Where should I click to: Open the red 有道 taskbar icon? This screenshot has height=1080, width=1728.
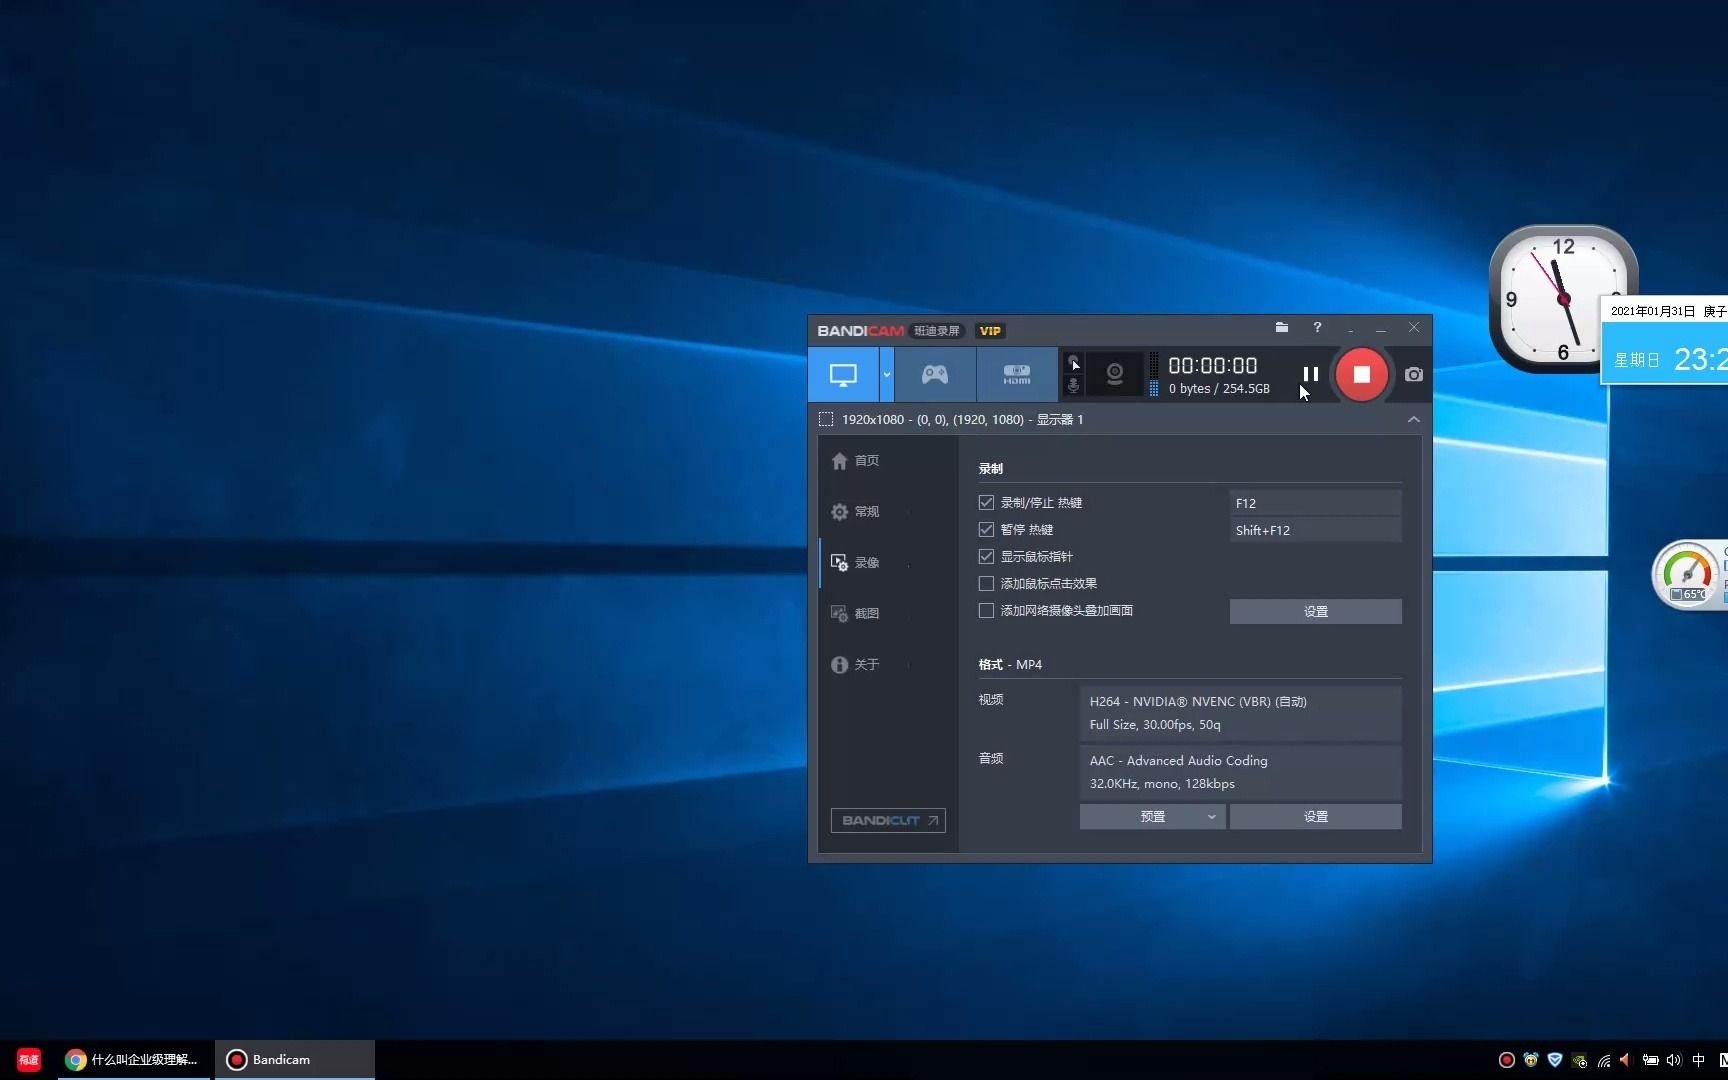pos(29,1060)
